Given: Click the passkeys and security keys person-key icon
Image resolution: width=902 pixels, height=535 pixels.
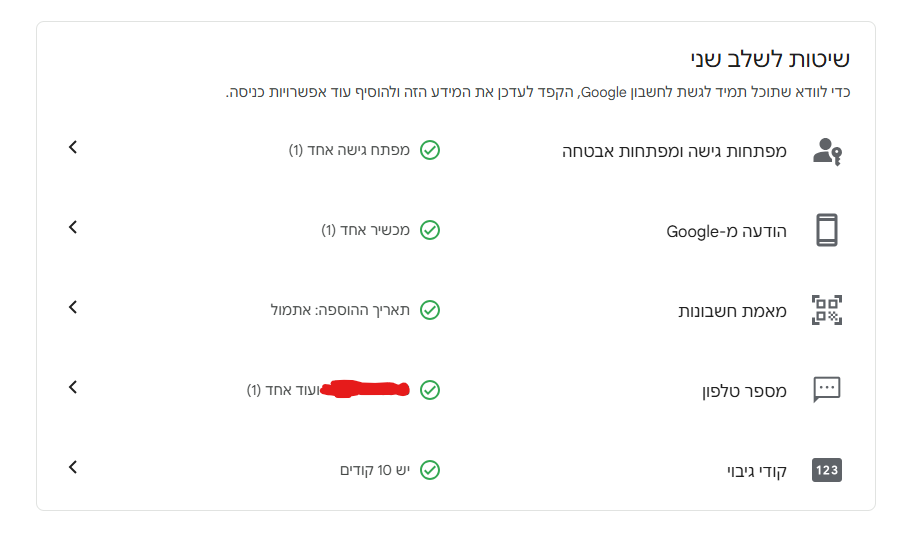Looking at the screenshot, I should (827, 152).
